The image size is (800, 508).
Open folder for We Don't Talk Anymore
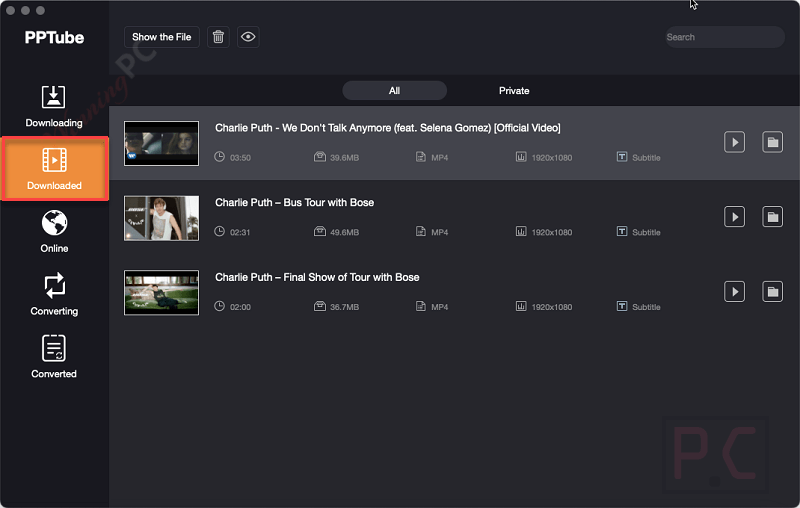point(772,142)
